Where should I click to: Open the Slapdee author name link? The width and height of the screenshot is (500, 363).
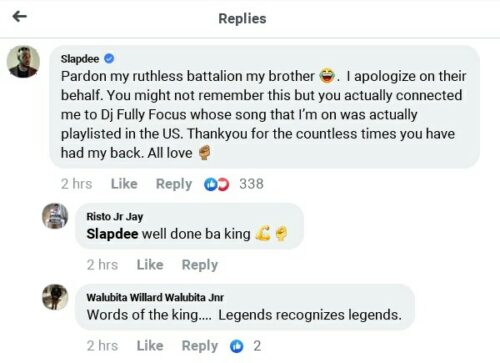(80, 59)
